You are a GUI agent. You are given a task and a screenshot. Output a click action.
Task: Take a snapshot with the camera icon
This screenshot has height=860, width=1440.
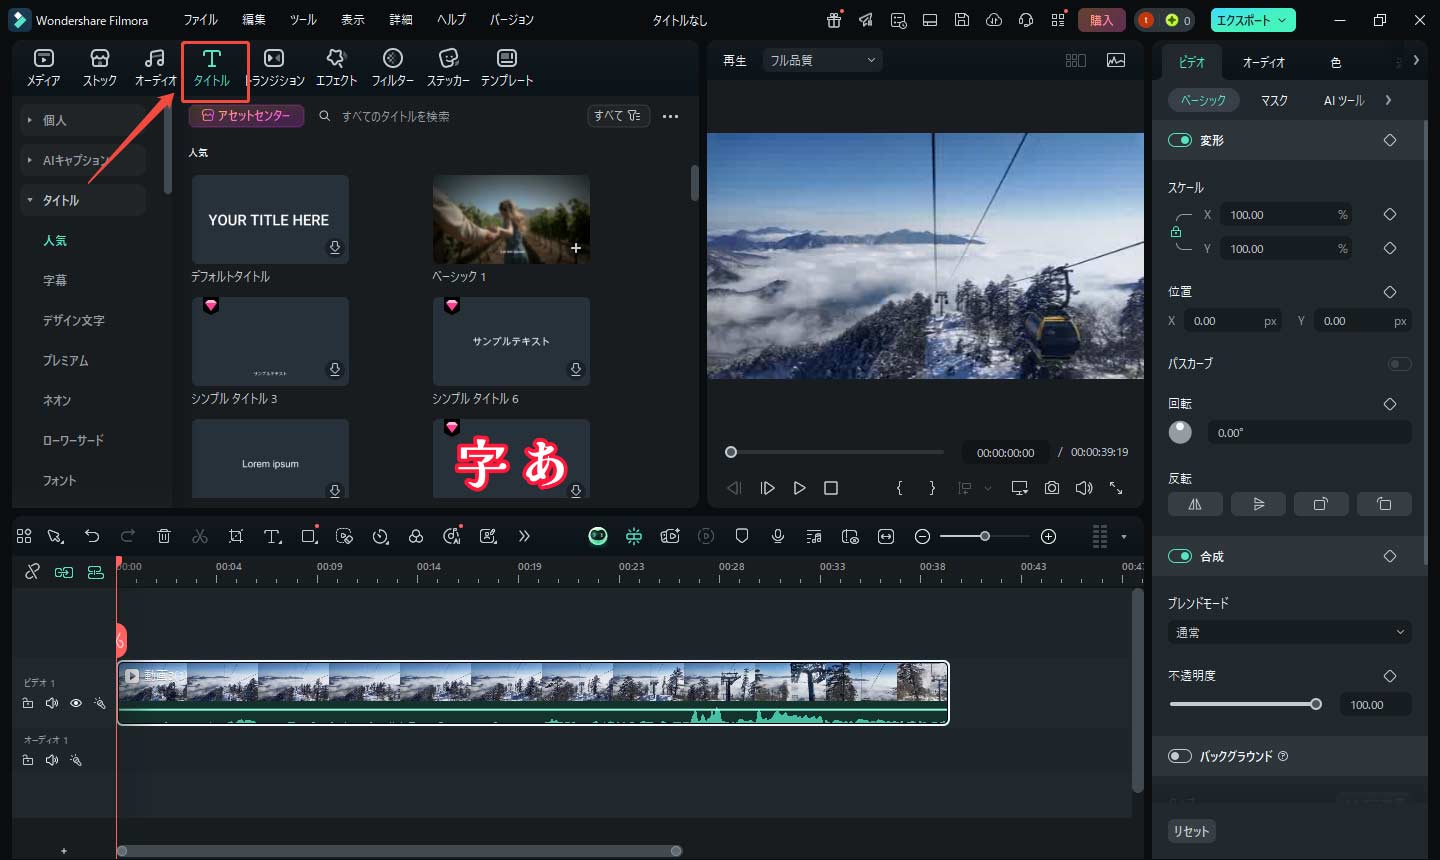coord(1052,488)
